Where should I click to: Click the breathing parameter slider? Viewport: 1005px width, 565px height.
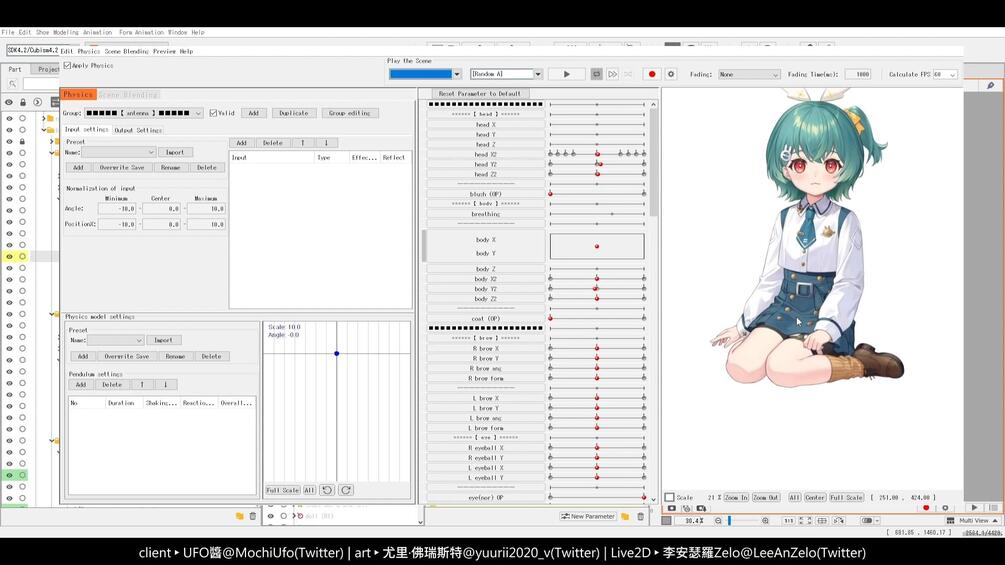(x=597, y=214)
